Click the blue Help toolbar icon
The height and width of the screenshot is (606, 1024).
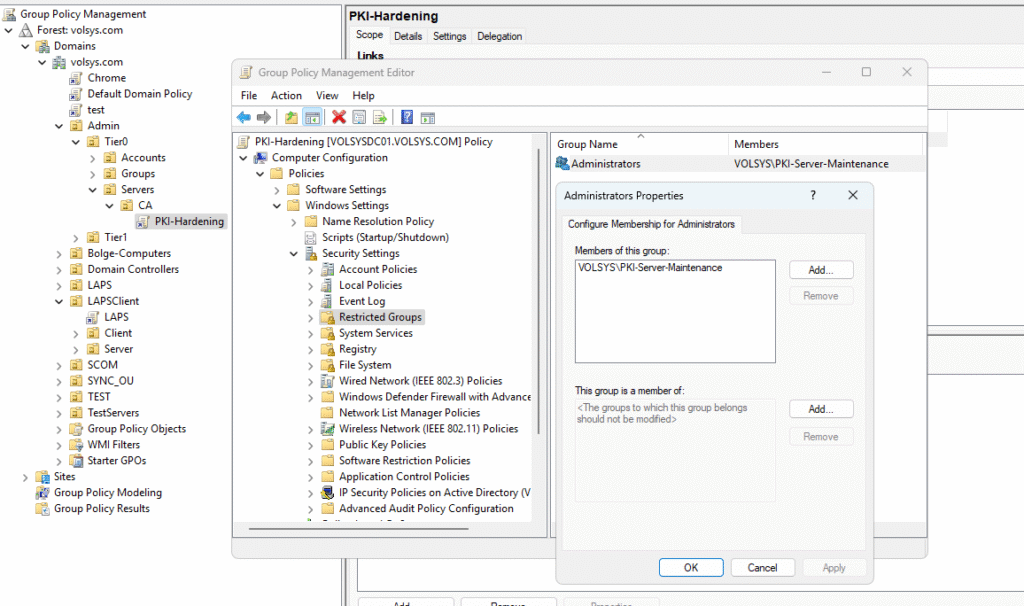point(407,117)
